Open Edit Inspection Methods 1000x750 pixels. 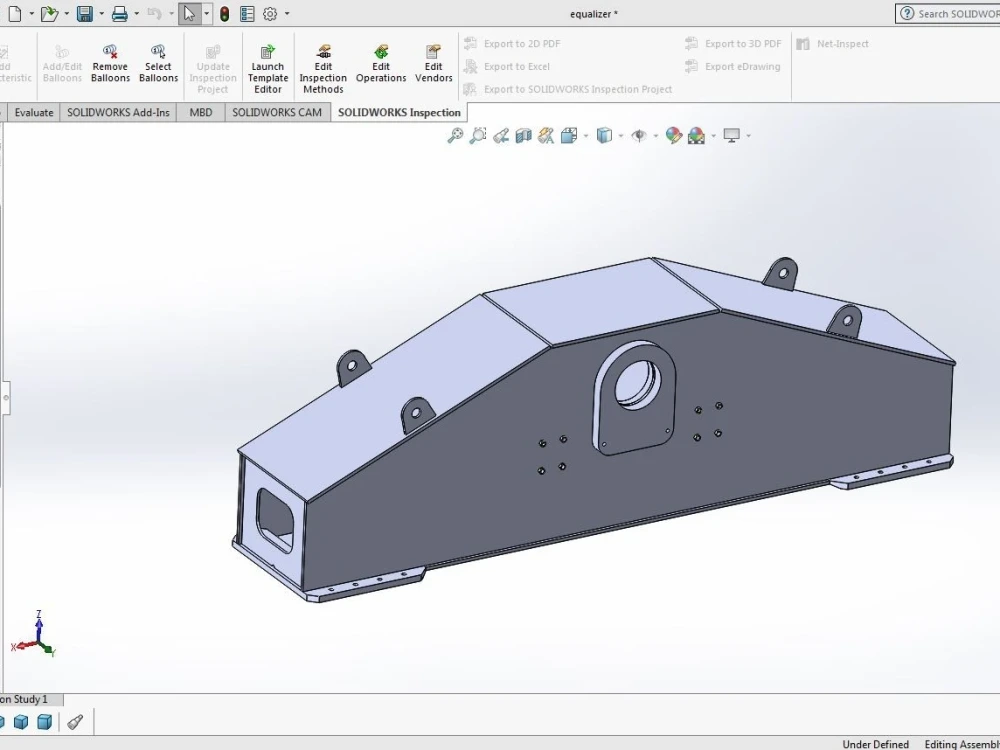323,70
